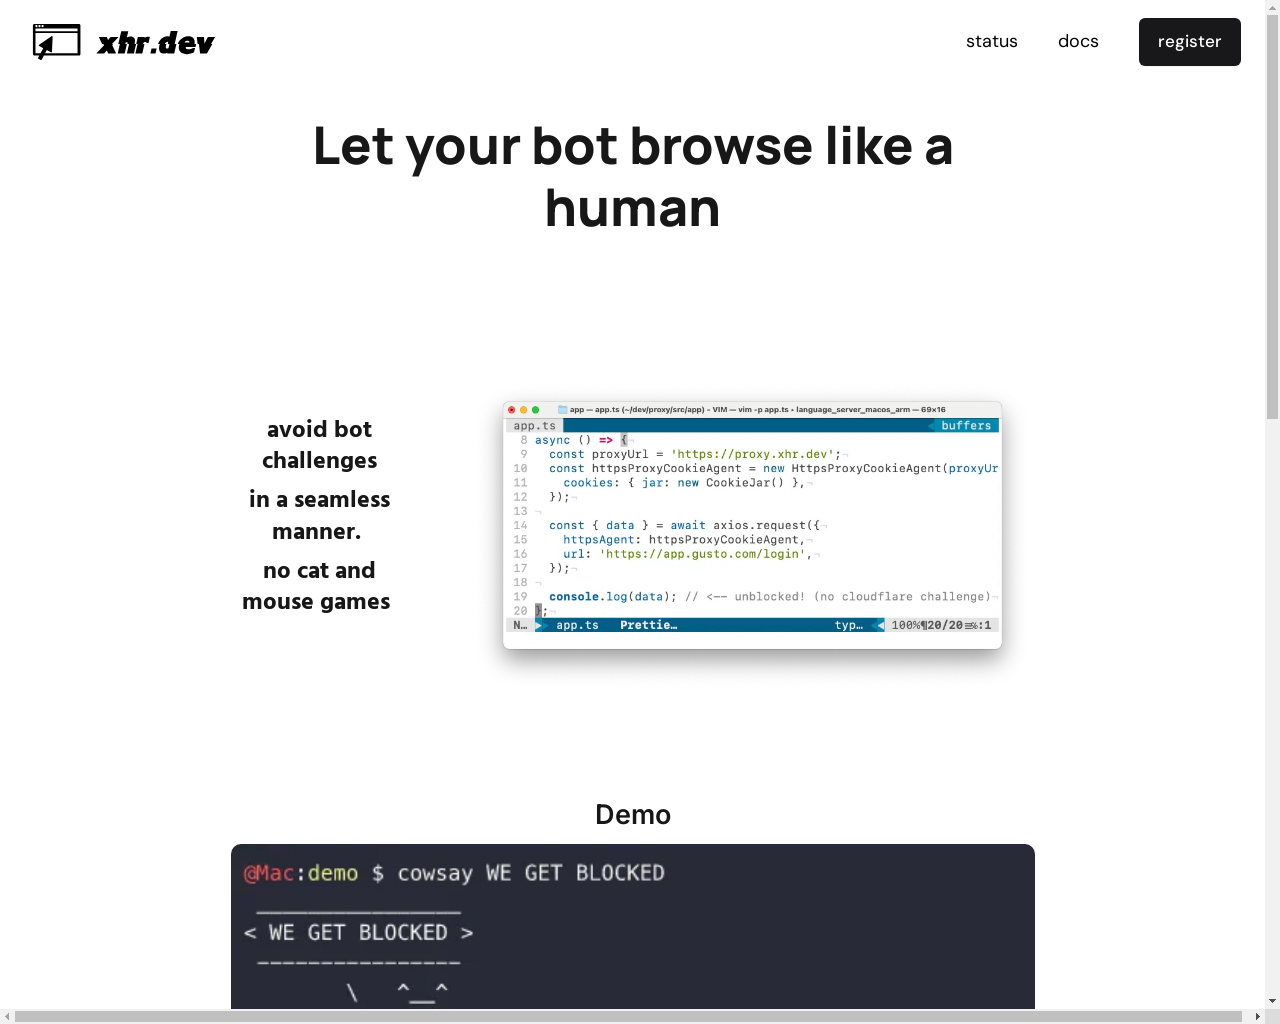Screen dimensions: 1280x1024
Task: Click the vertical scrollbar thumb
Action: [1272, 215]
